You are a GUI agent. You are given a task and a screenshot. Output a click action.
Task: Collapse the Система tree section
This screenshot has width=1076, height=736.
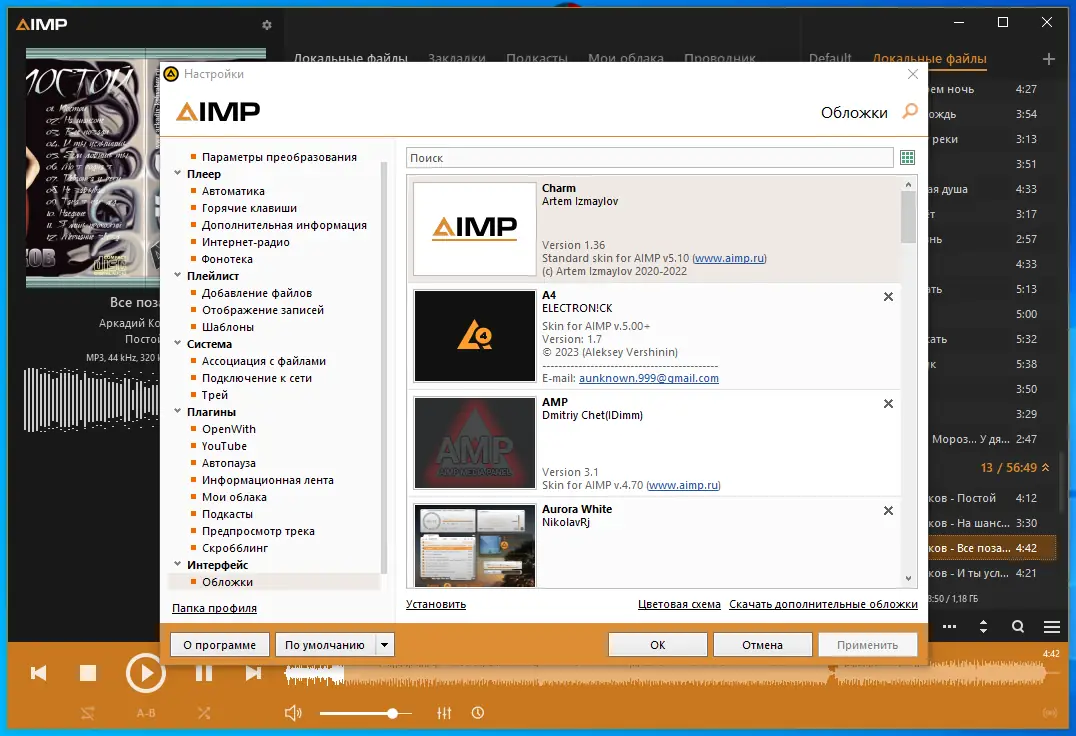178,343
